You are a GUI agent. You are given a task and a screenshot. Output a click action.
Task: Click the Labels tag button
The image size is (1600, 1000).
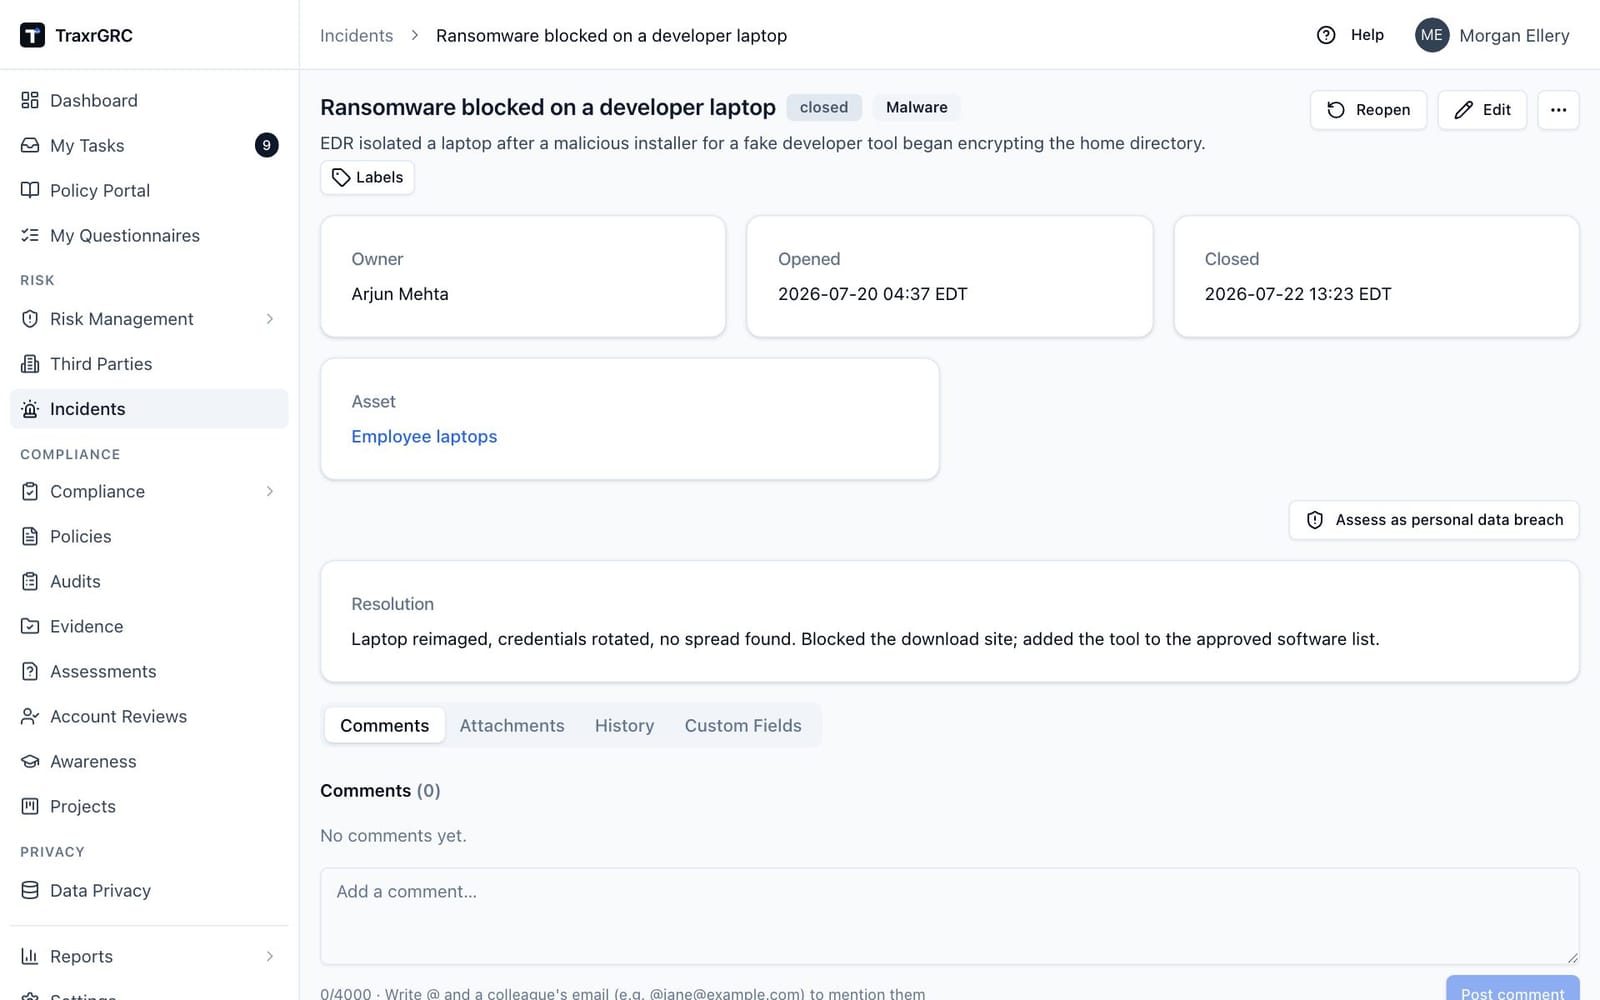[x=367, y=177]
